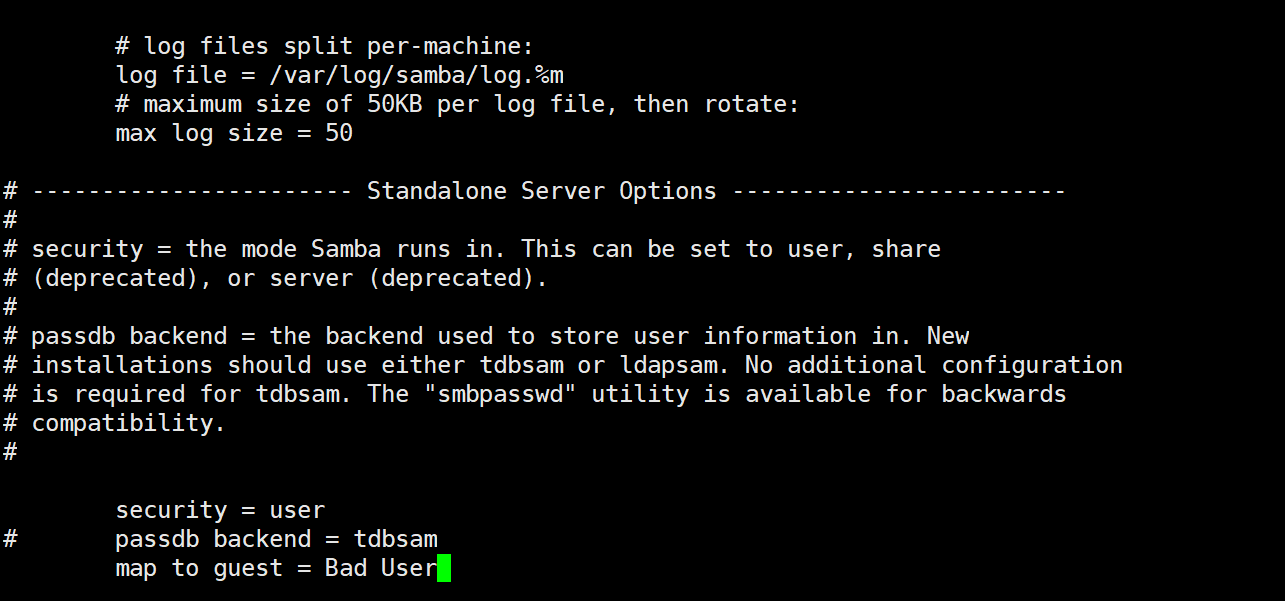Click the Standalone Server Options heading
Viewport: 1285px width, 601px height.
click(x=542, y=191)
